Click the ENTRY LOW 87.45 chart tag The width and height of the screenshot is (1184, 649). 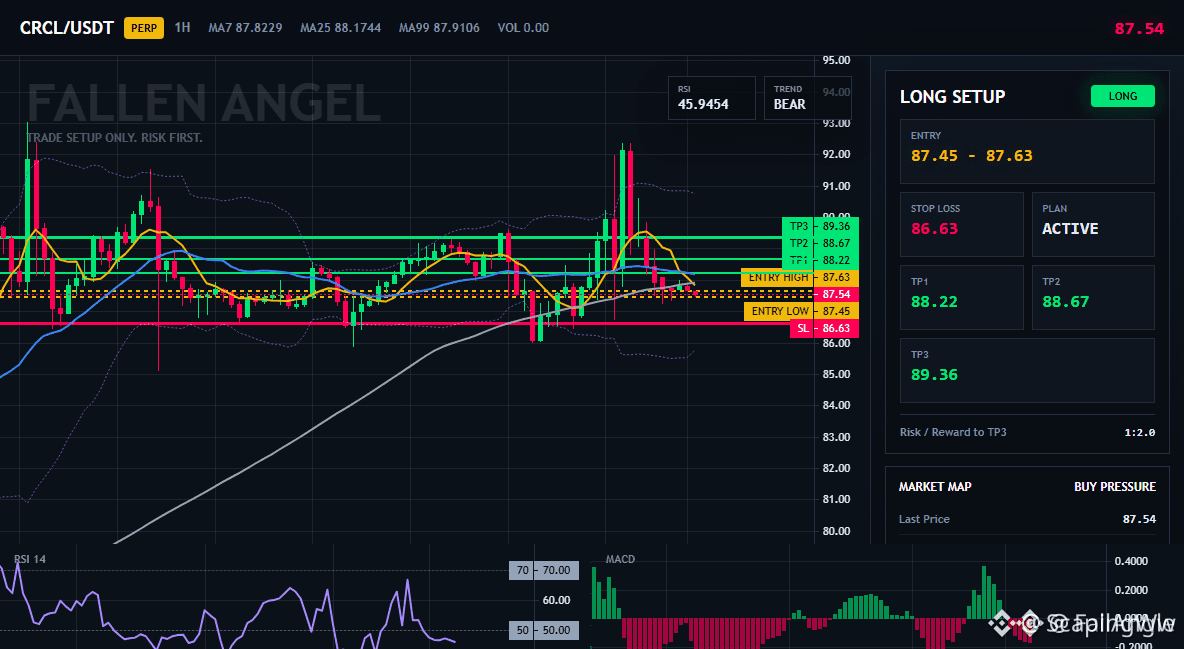click(x=801, y=311)
